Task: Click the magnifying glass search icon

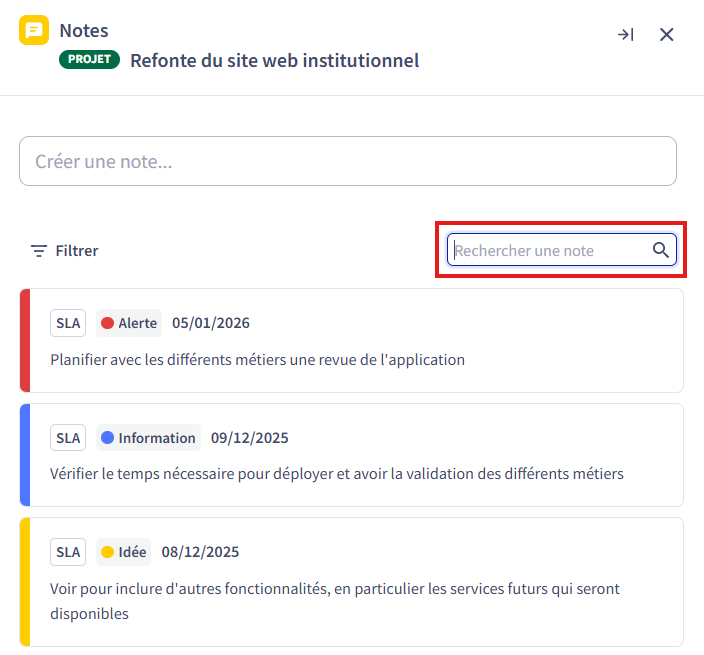Action: [x=661, y=250]
